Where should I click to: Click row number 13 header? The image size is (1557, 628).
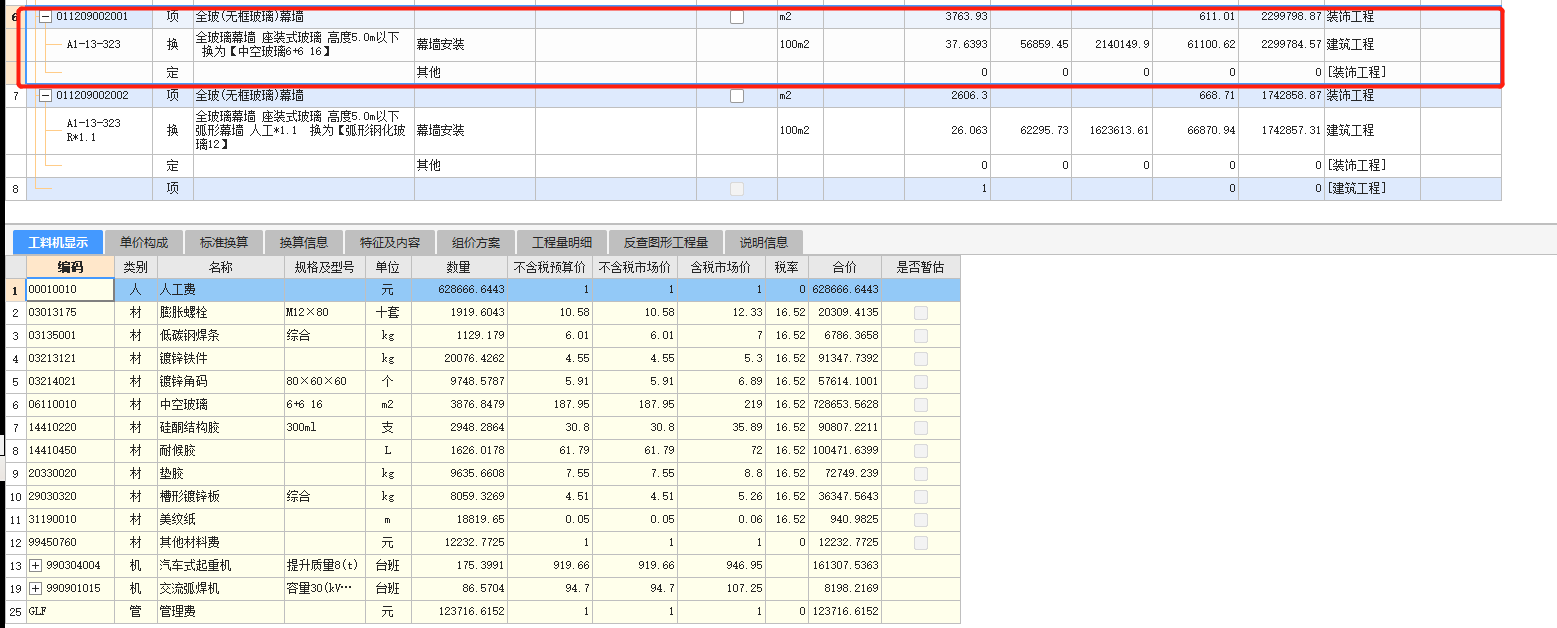(15, 566)
